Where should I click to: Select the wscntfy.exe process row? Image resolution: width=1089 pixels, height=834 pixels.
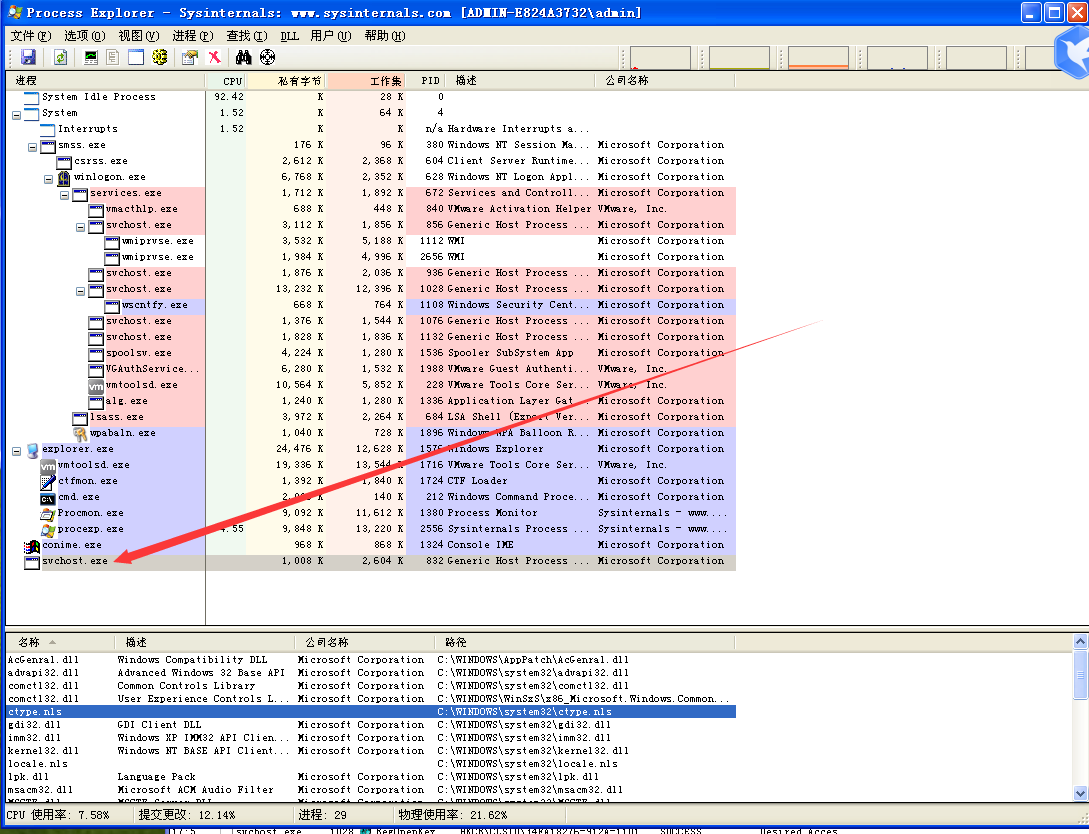coord(371,306)
